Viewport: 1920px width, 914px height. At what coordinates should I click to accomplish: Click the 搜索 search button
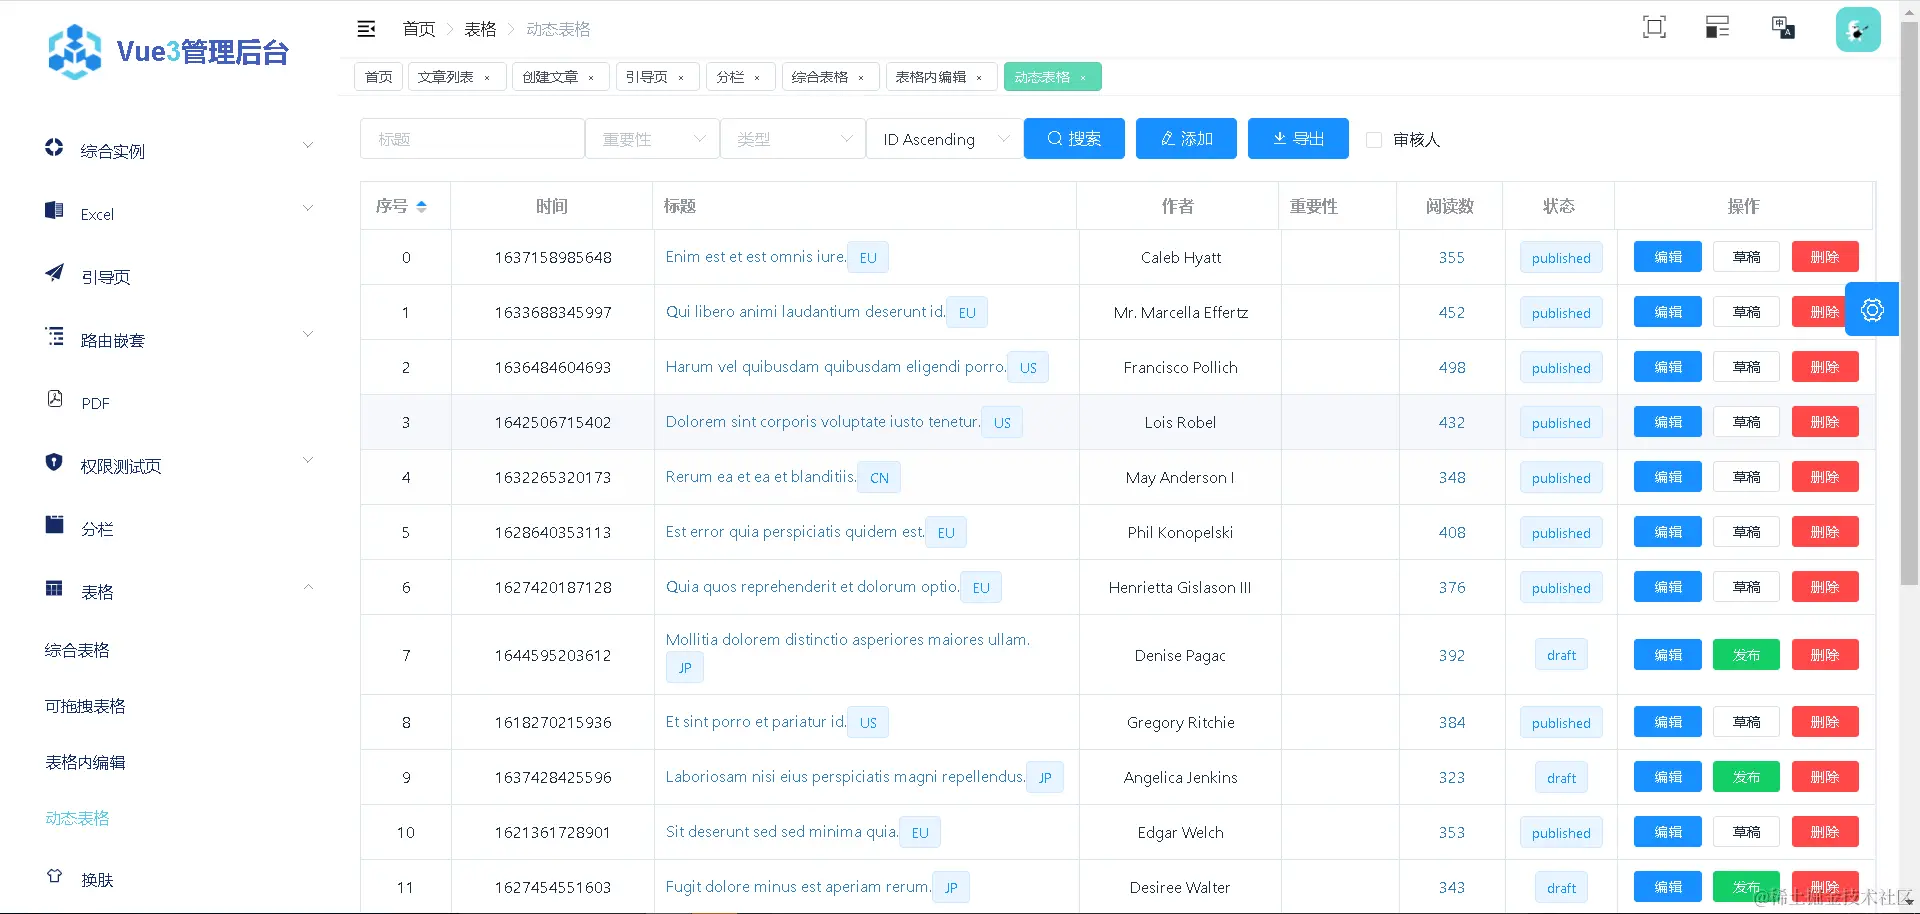click(x=1074, y=138)
